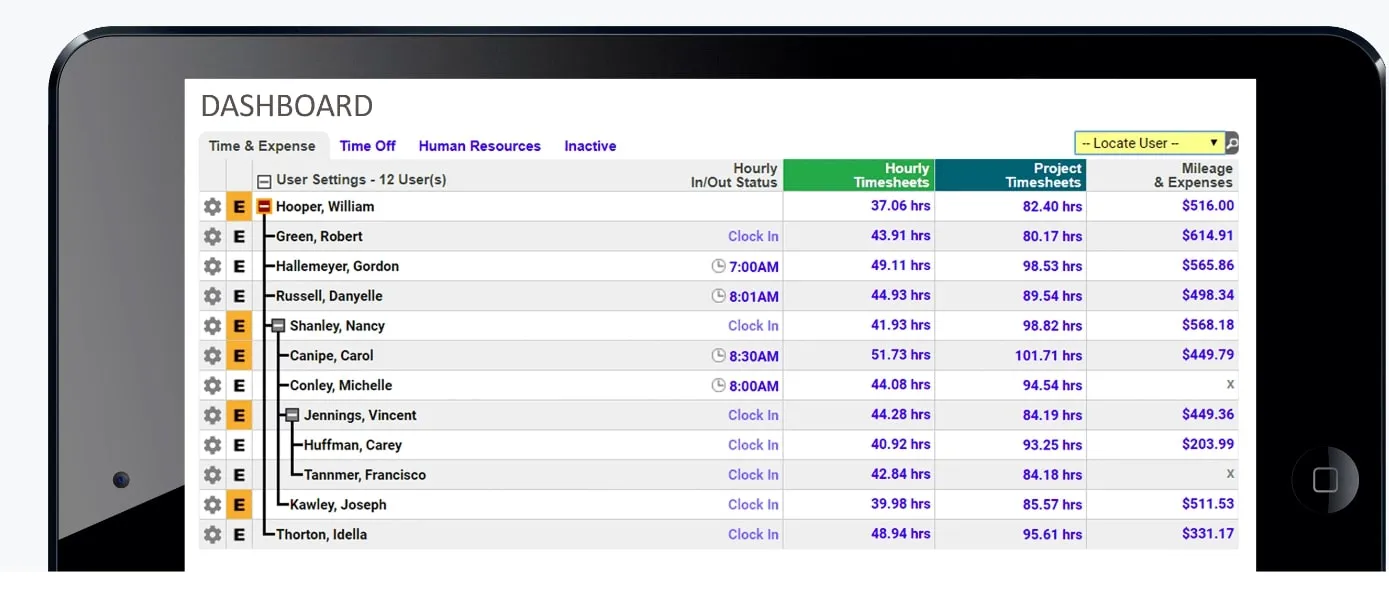This screenshot has height=592, width=1389.
Task: Click the Mileage & Expenses column header
Action: 1193,175
